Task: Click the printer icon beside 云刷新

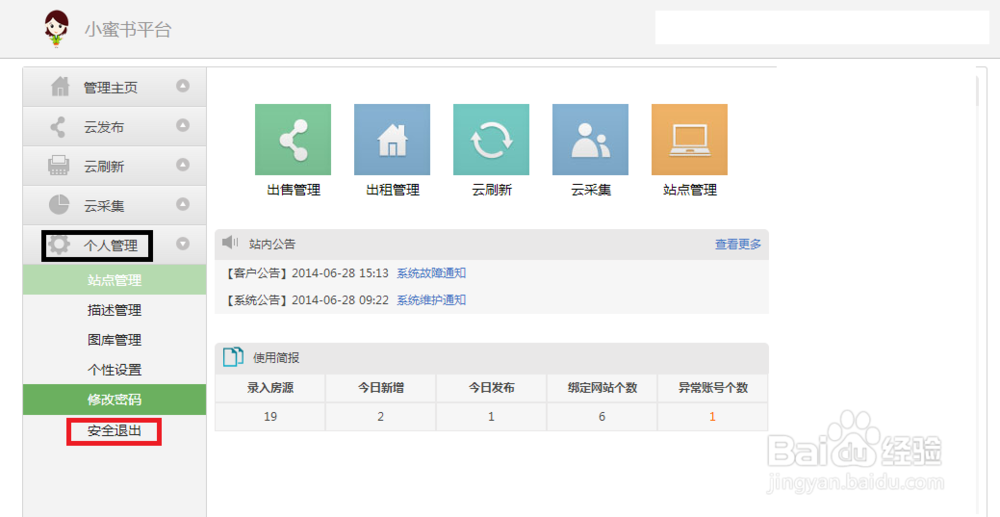Action: click(59, 166)
